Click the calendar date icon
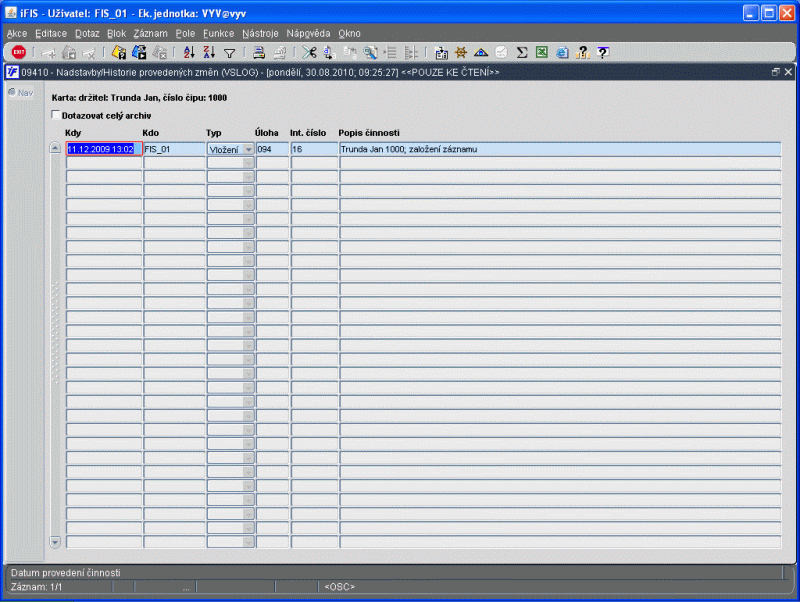 [x=441, y=52]
